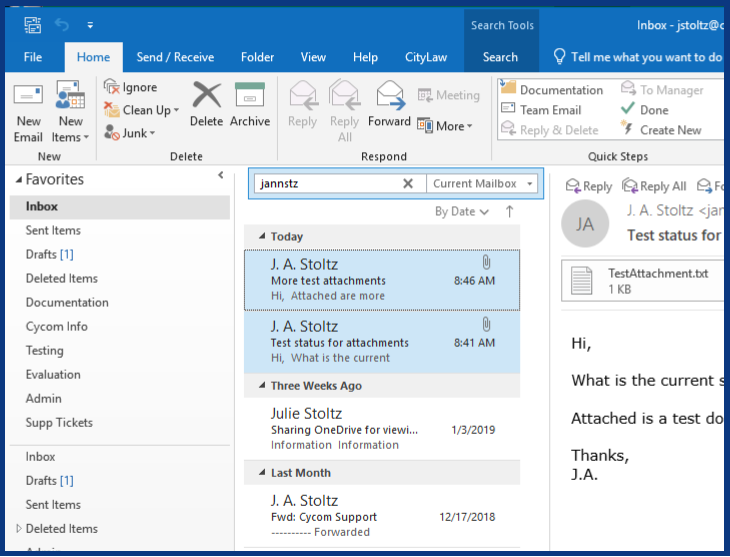Run the Documentation quick step
730x557 pixels.
(552, 89)
